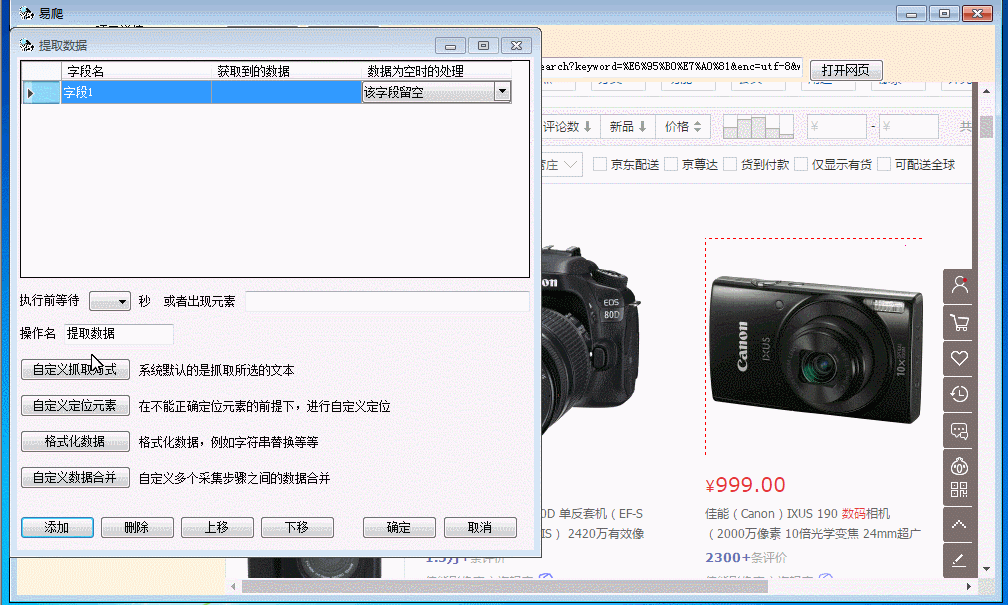1008x605 pixels.
Task: Click the chat message sidebar icon
Action: pos(959,430)
